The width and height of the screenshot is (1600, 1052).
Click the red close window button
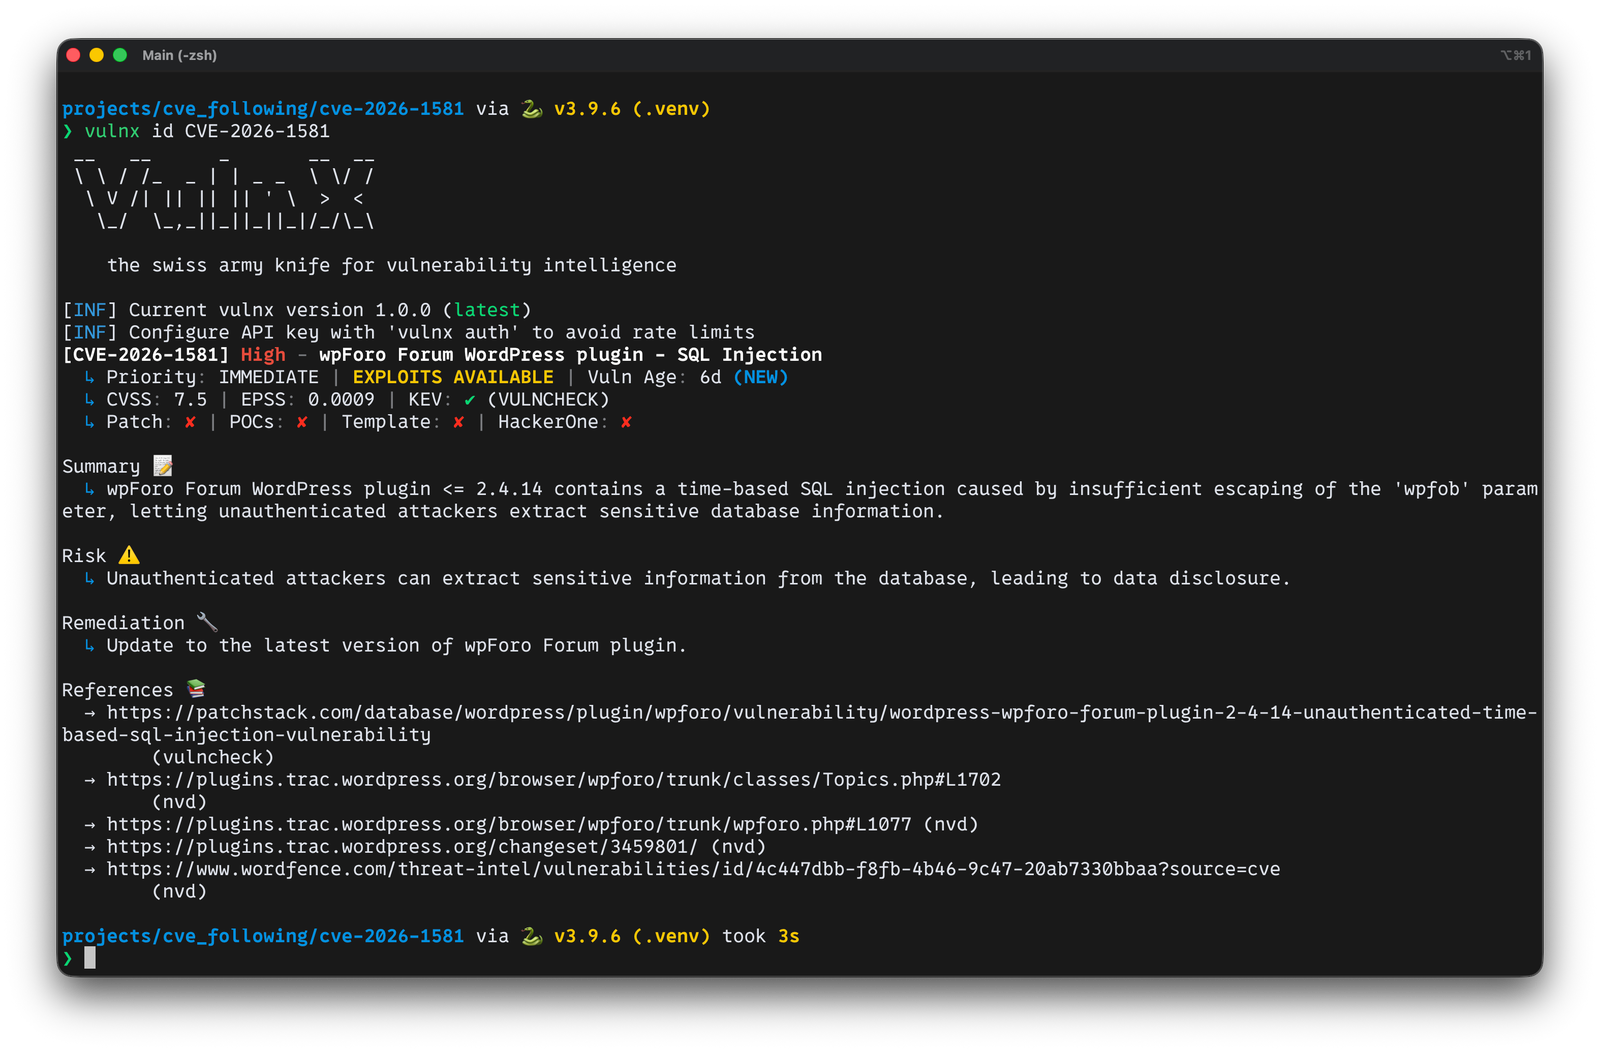[73, 55]
